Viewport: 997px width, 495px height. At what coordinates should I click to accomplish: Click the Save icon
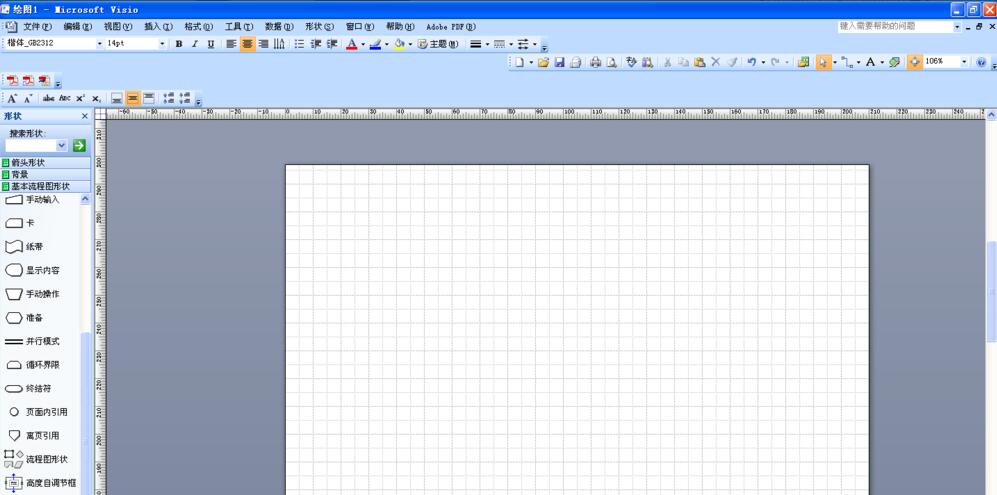click(560, 62)
